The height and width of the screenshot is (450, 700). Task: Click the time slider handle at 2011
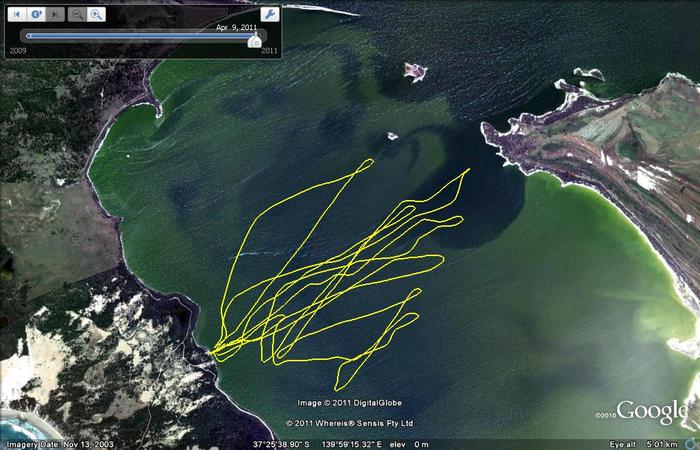256,38
